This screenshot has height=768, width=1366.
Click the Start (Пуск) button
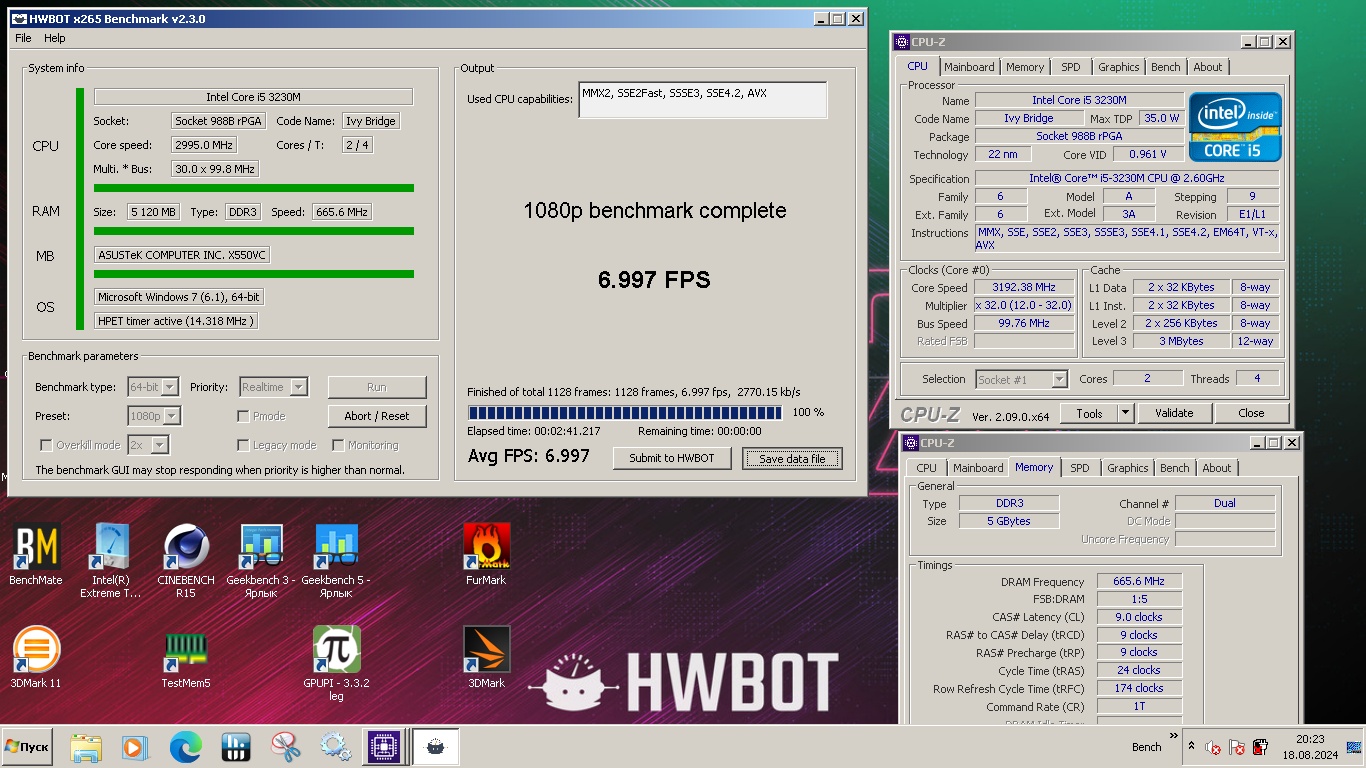(27, 747)
